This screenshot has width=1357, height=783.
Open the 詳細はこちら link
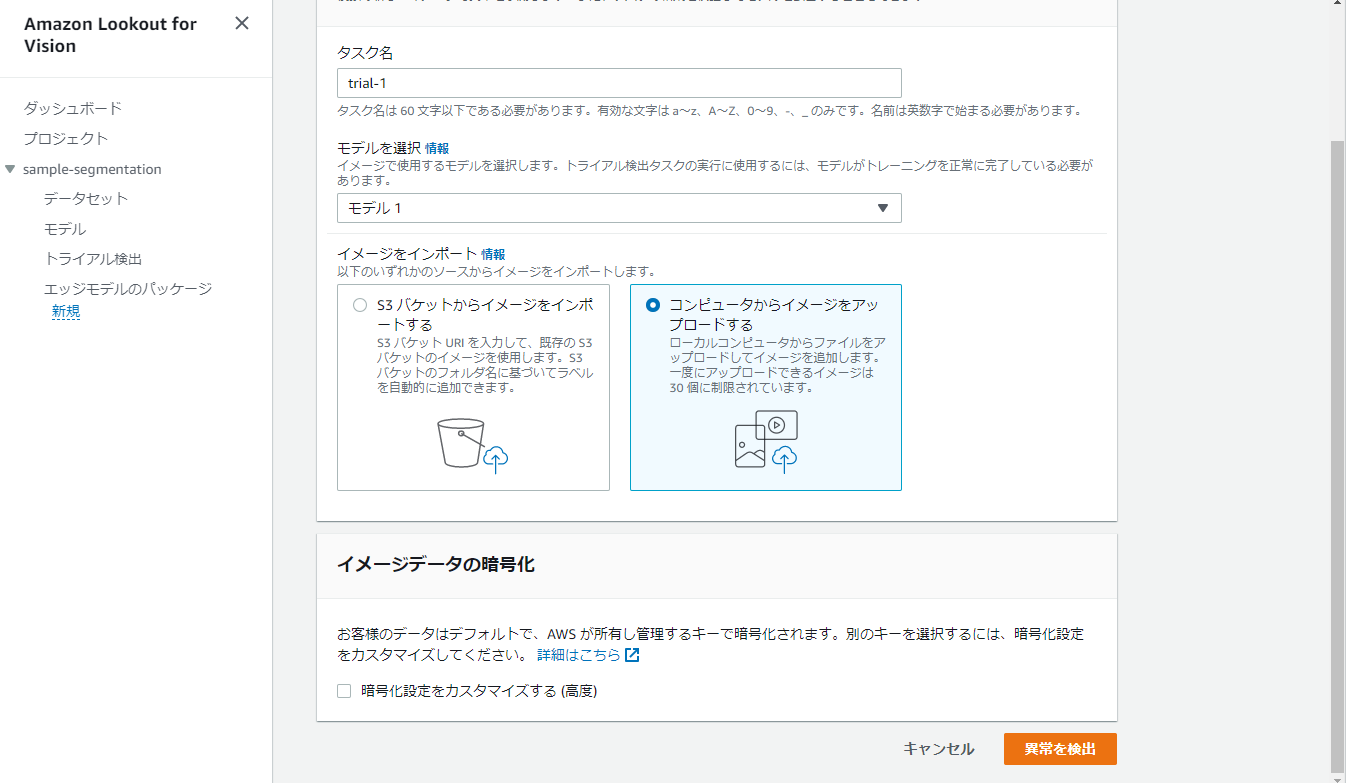tap(579, 655)
